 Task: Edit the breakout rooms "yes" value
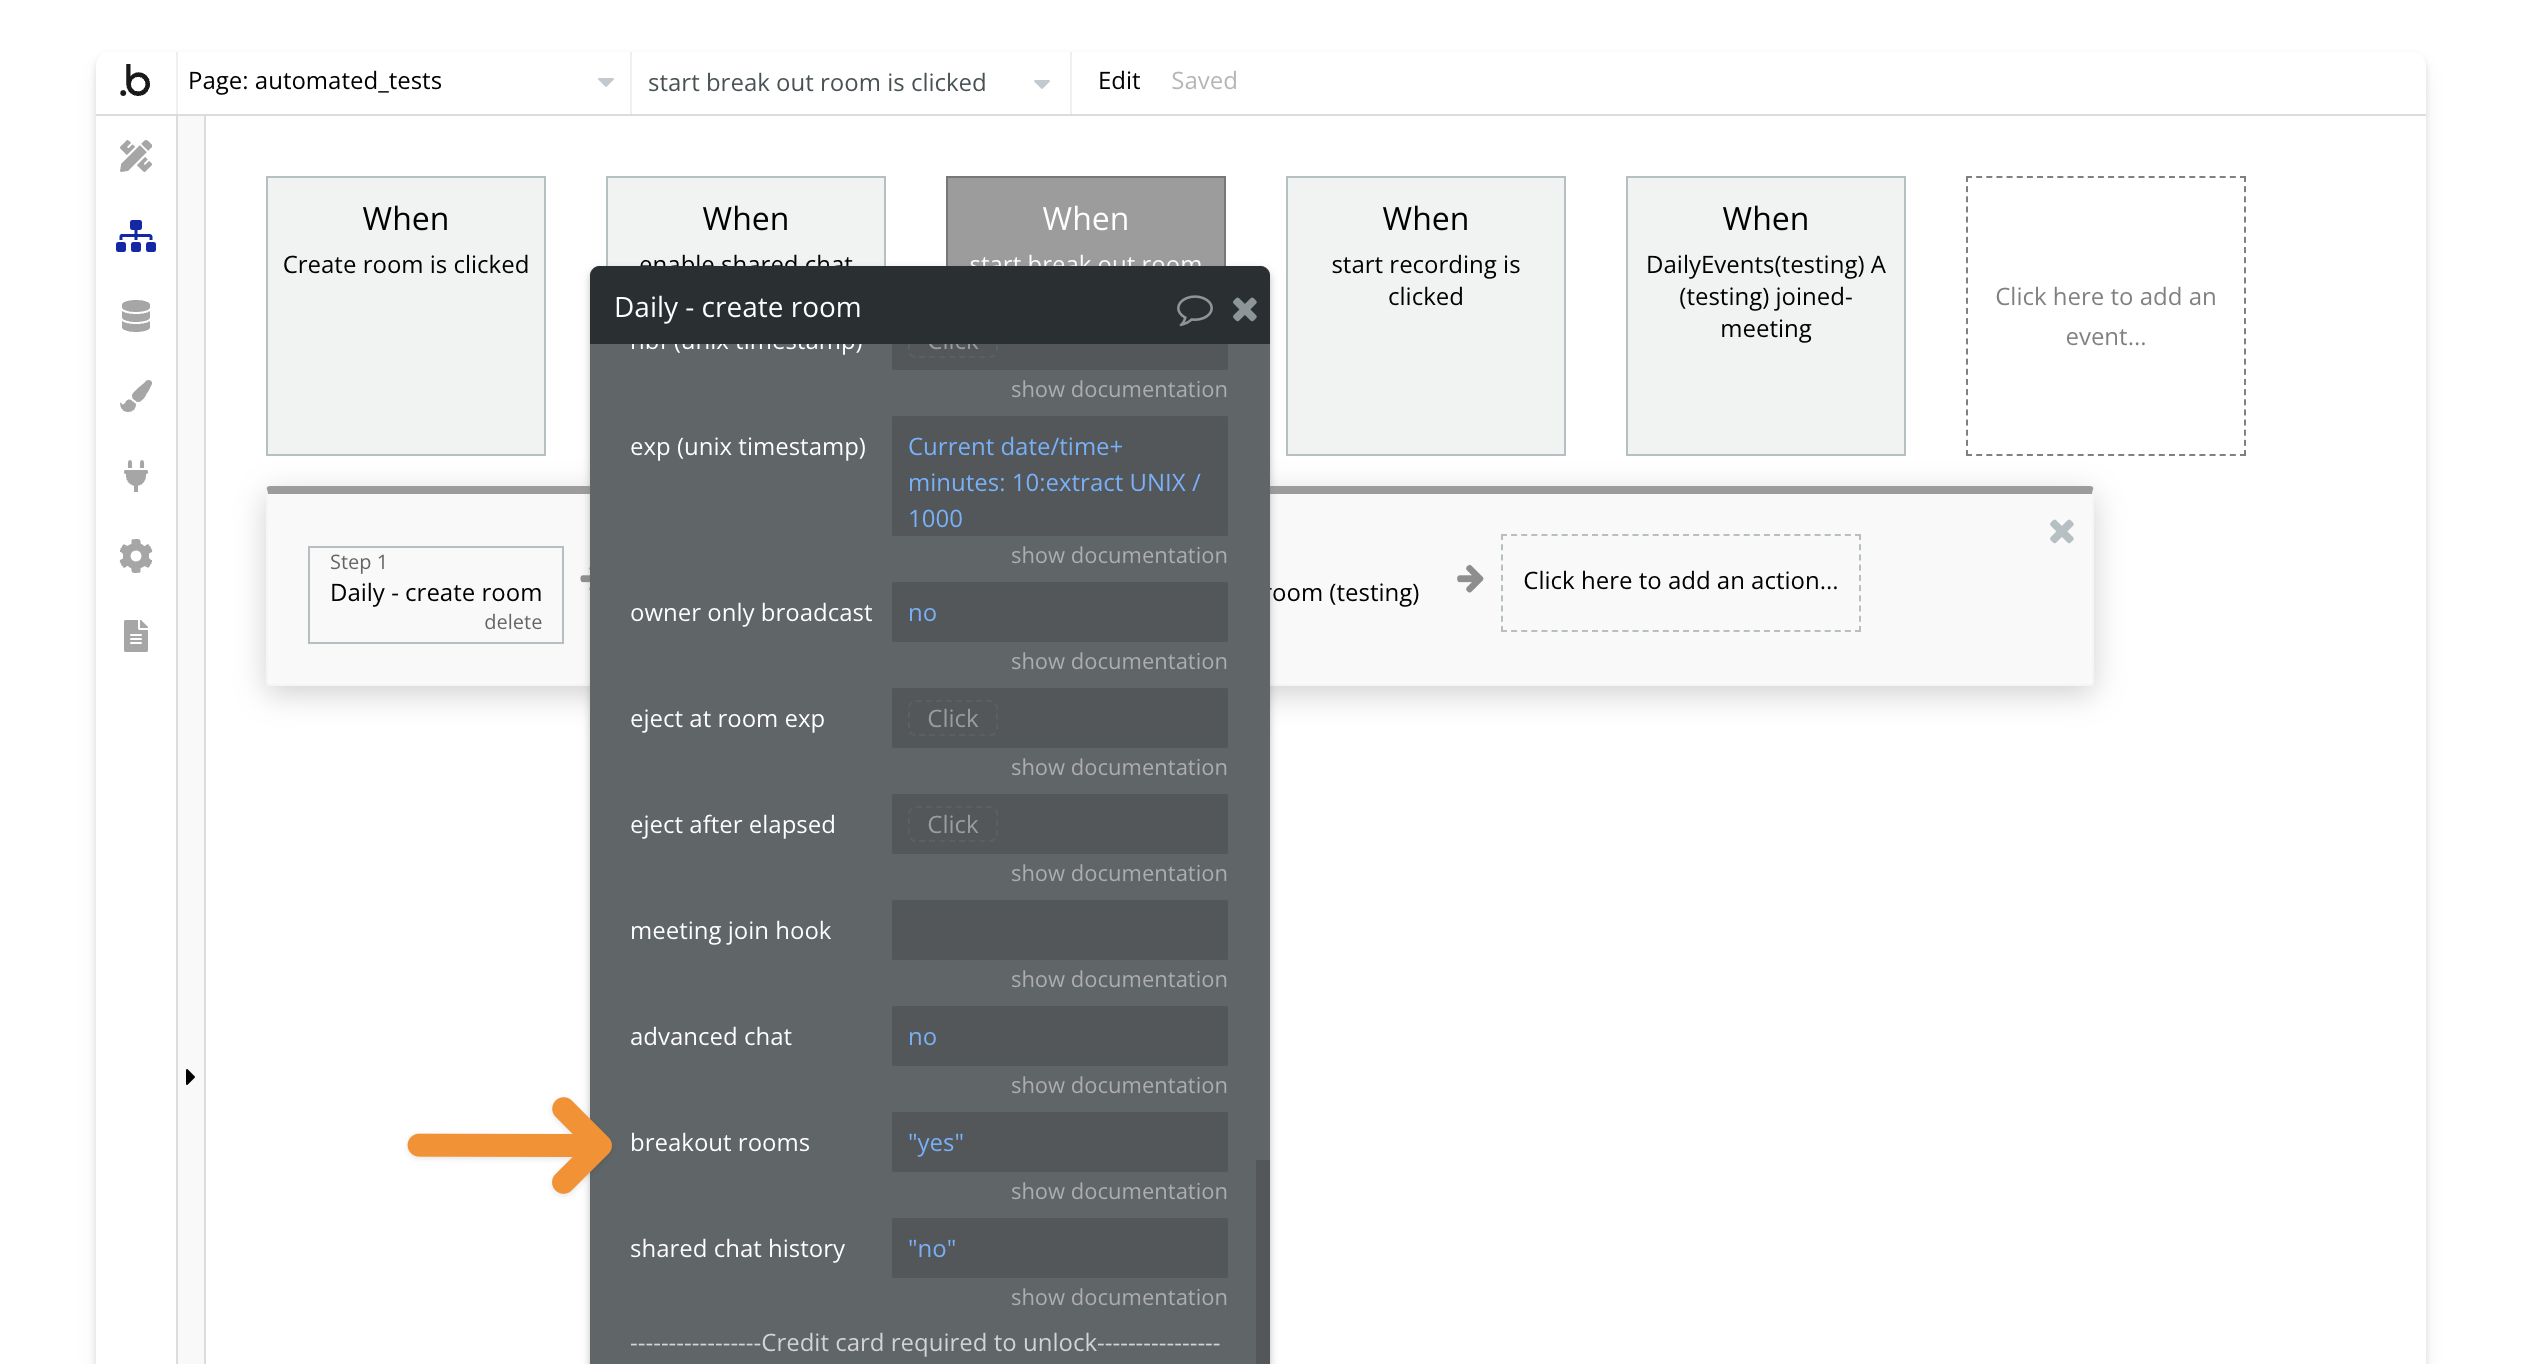(1060, 1143)
